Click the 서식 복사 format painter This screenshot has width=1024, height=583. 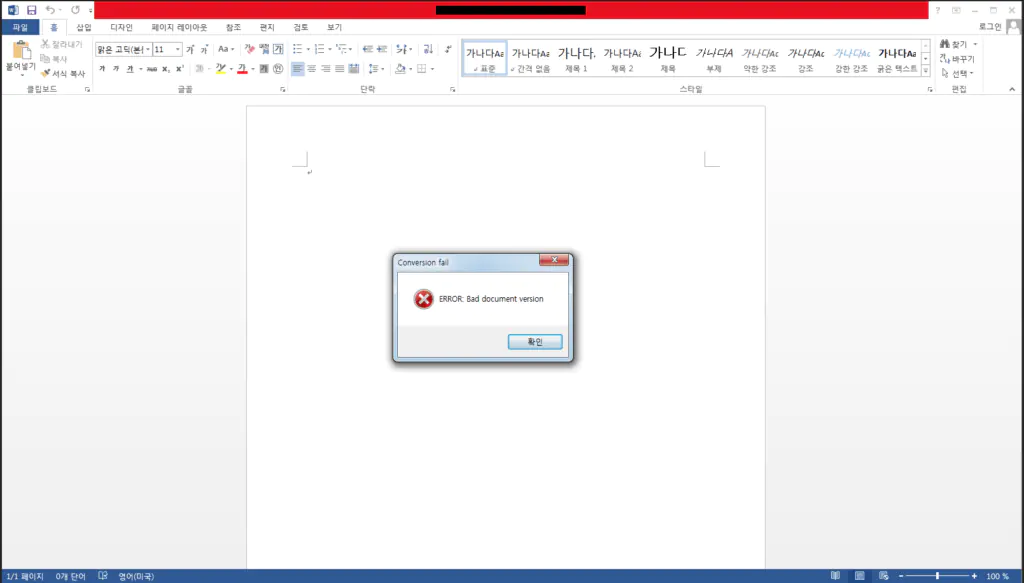point(62,73)
